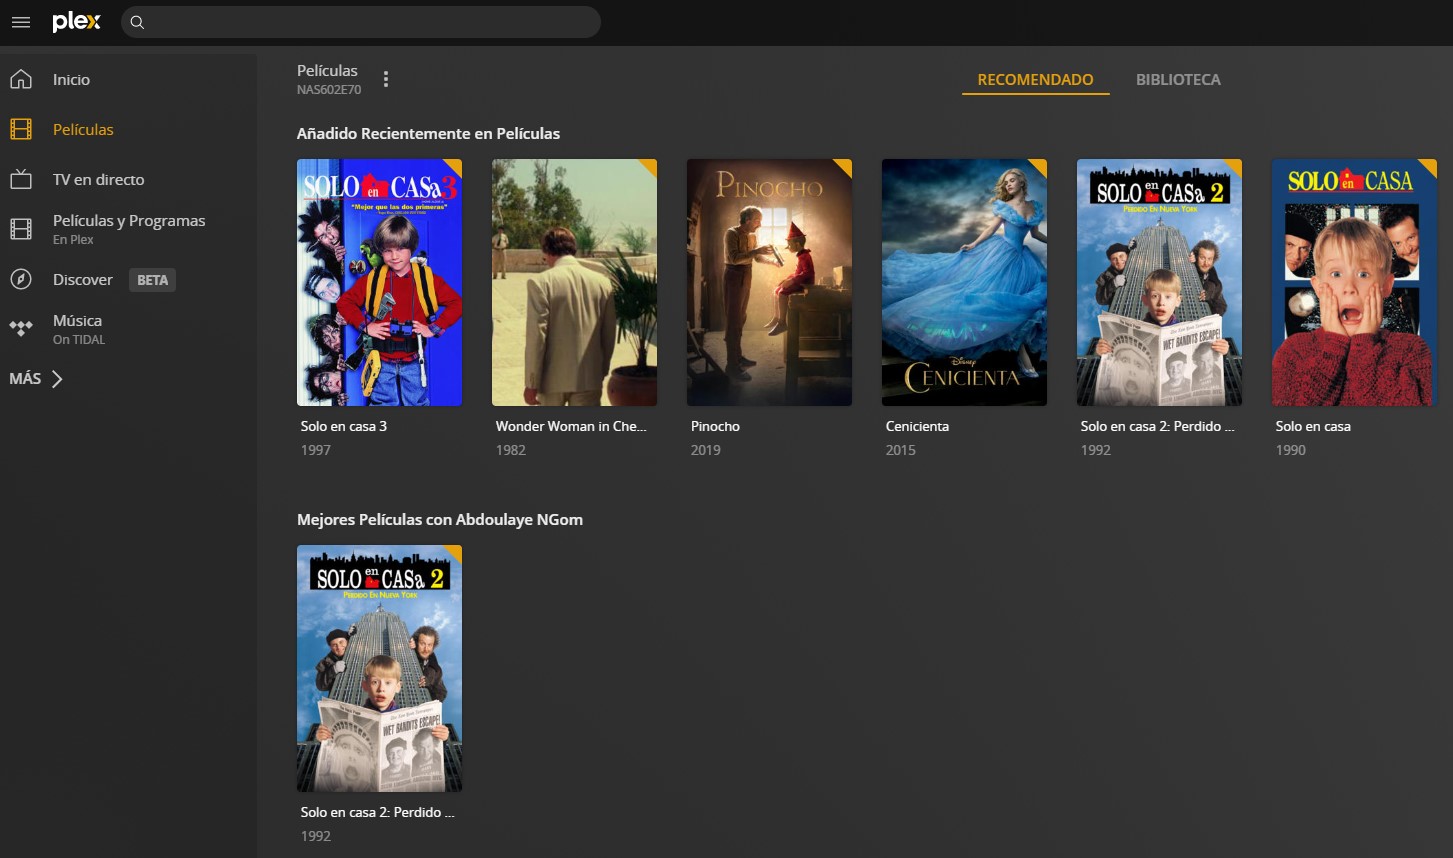Click the year 2019 under Pinocho
Screen dimensions: 1453x858
[x=705, y=450]
